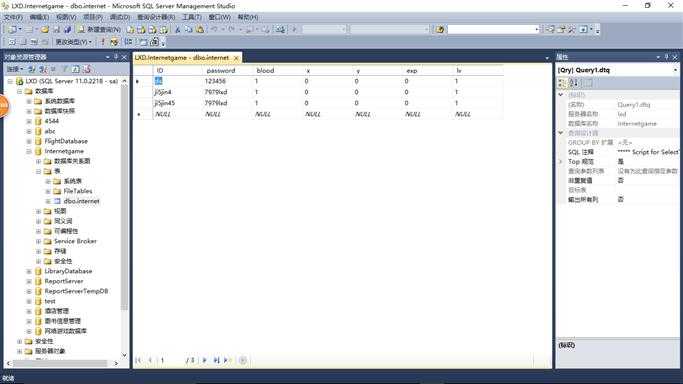This screenshot has height=384, width=683.
Task: Click the Add Group By icon in designer toolbar
Action: [x=128, y=42]
